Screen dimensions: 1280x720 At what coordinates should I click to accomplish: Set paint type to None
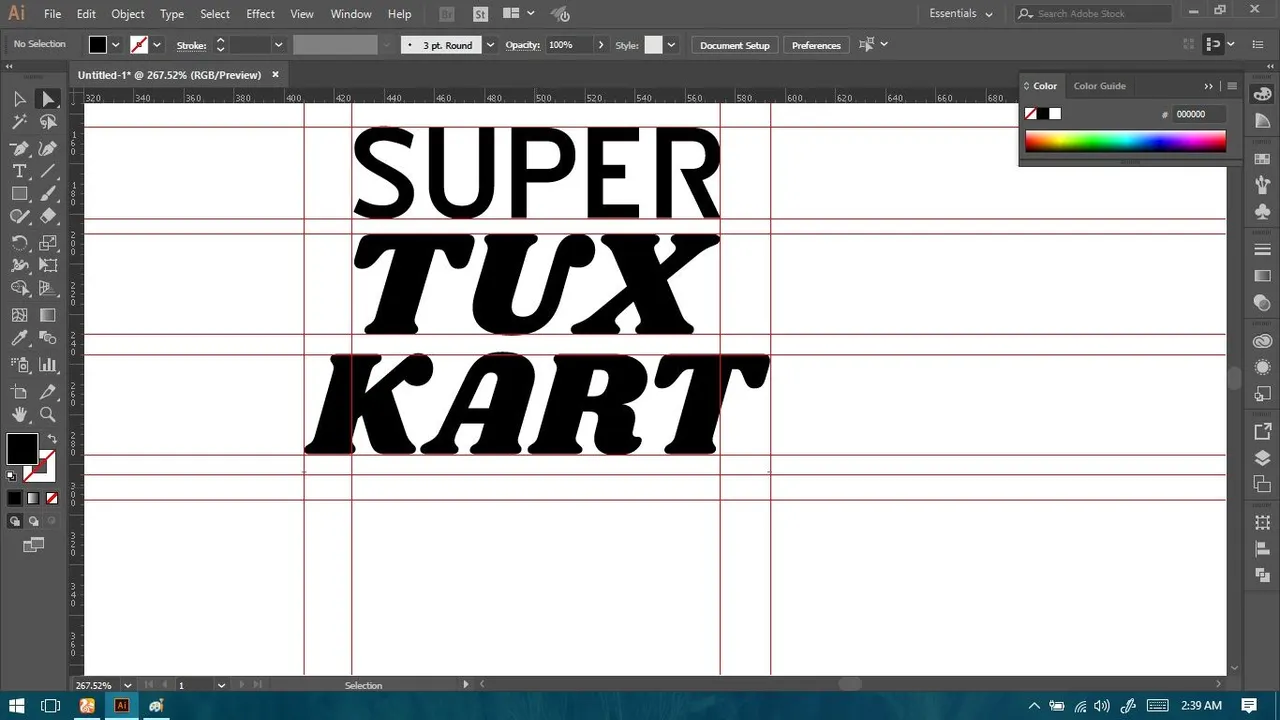(x=52, y=498)
